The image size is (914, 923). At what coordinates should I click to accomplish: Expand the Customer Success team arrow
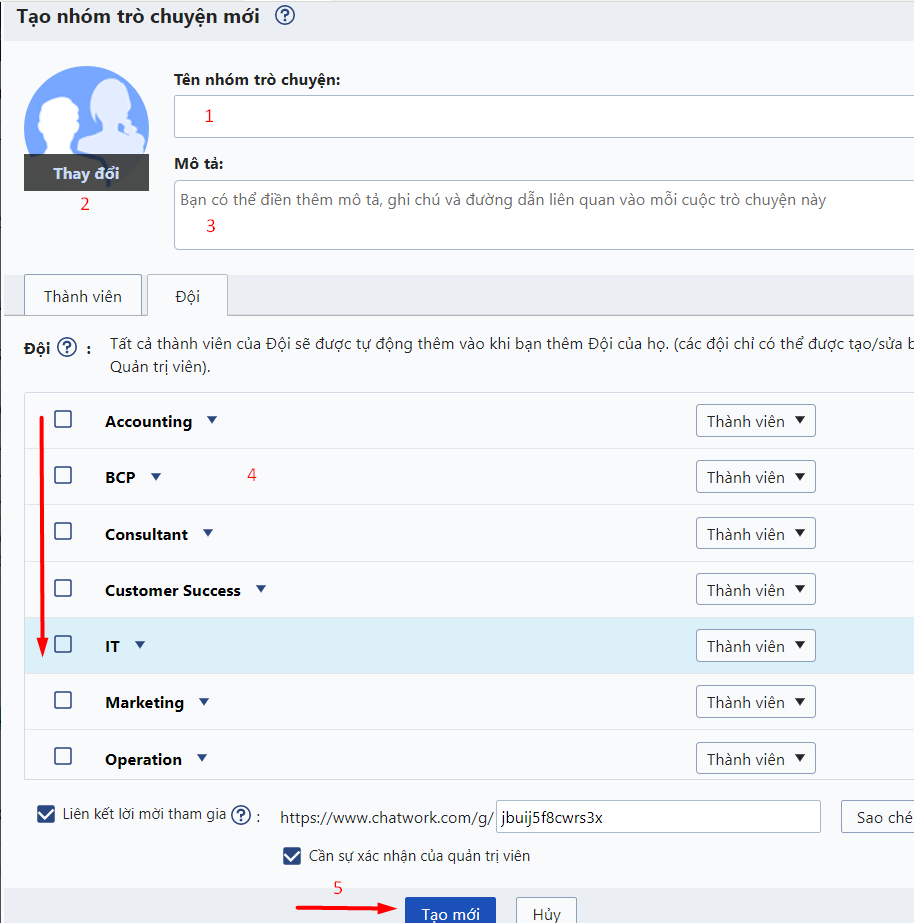click(x=261, y=589)
